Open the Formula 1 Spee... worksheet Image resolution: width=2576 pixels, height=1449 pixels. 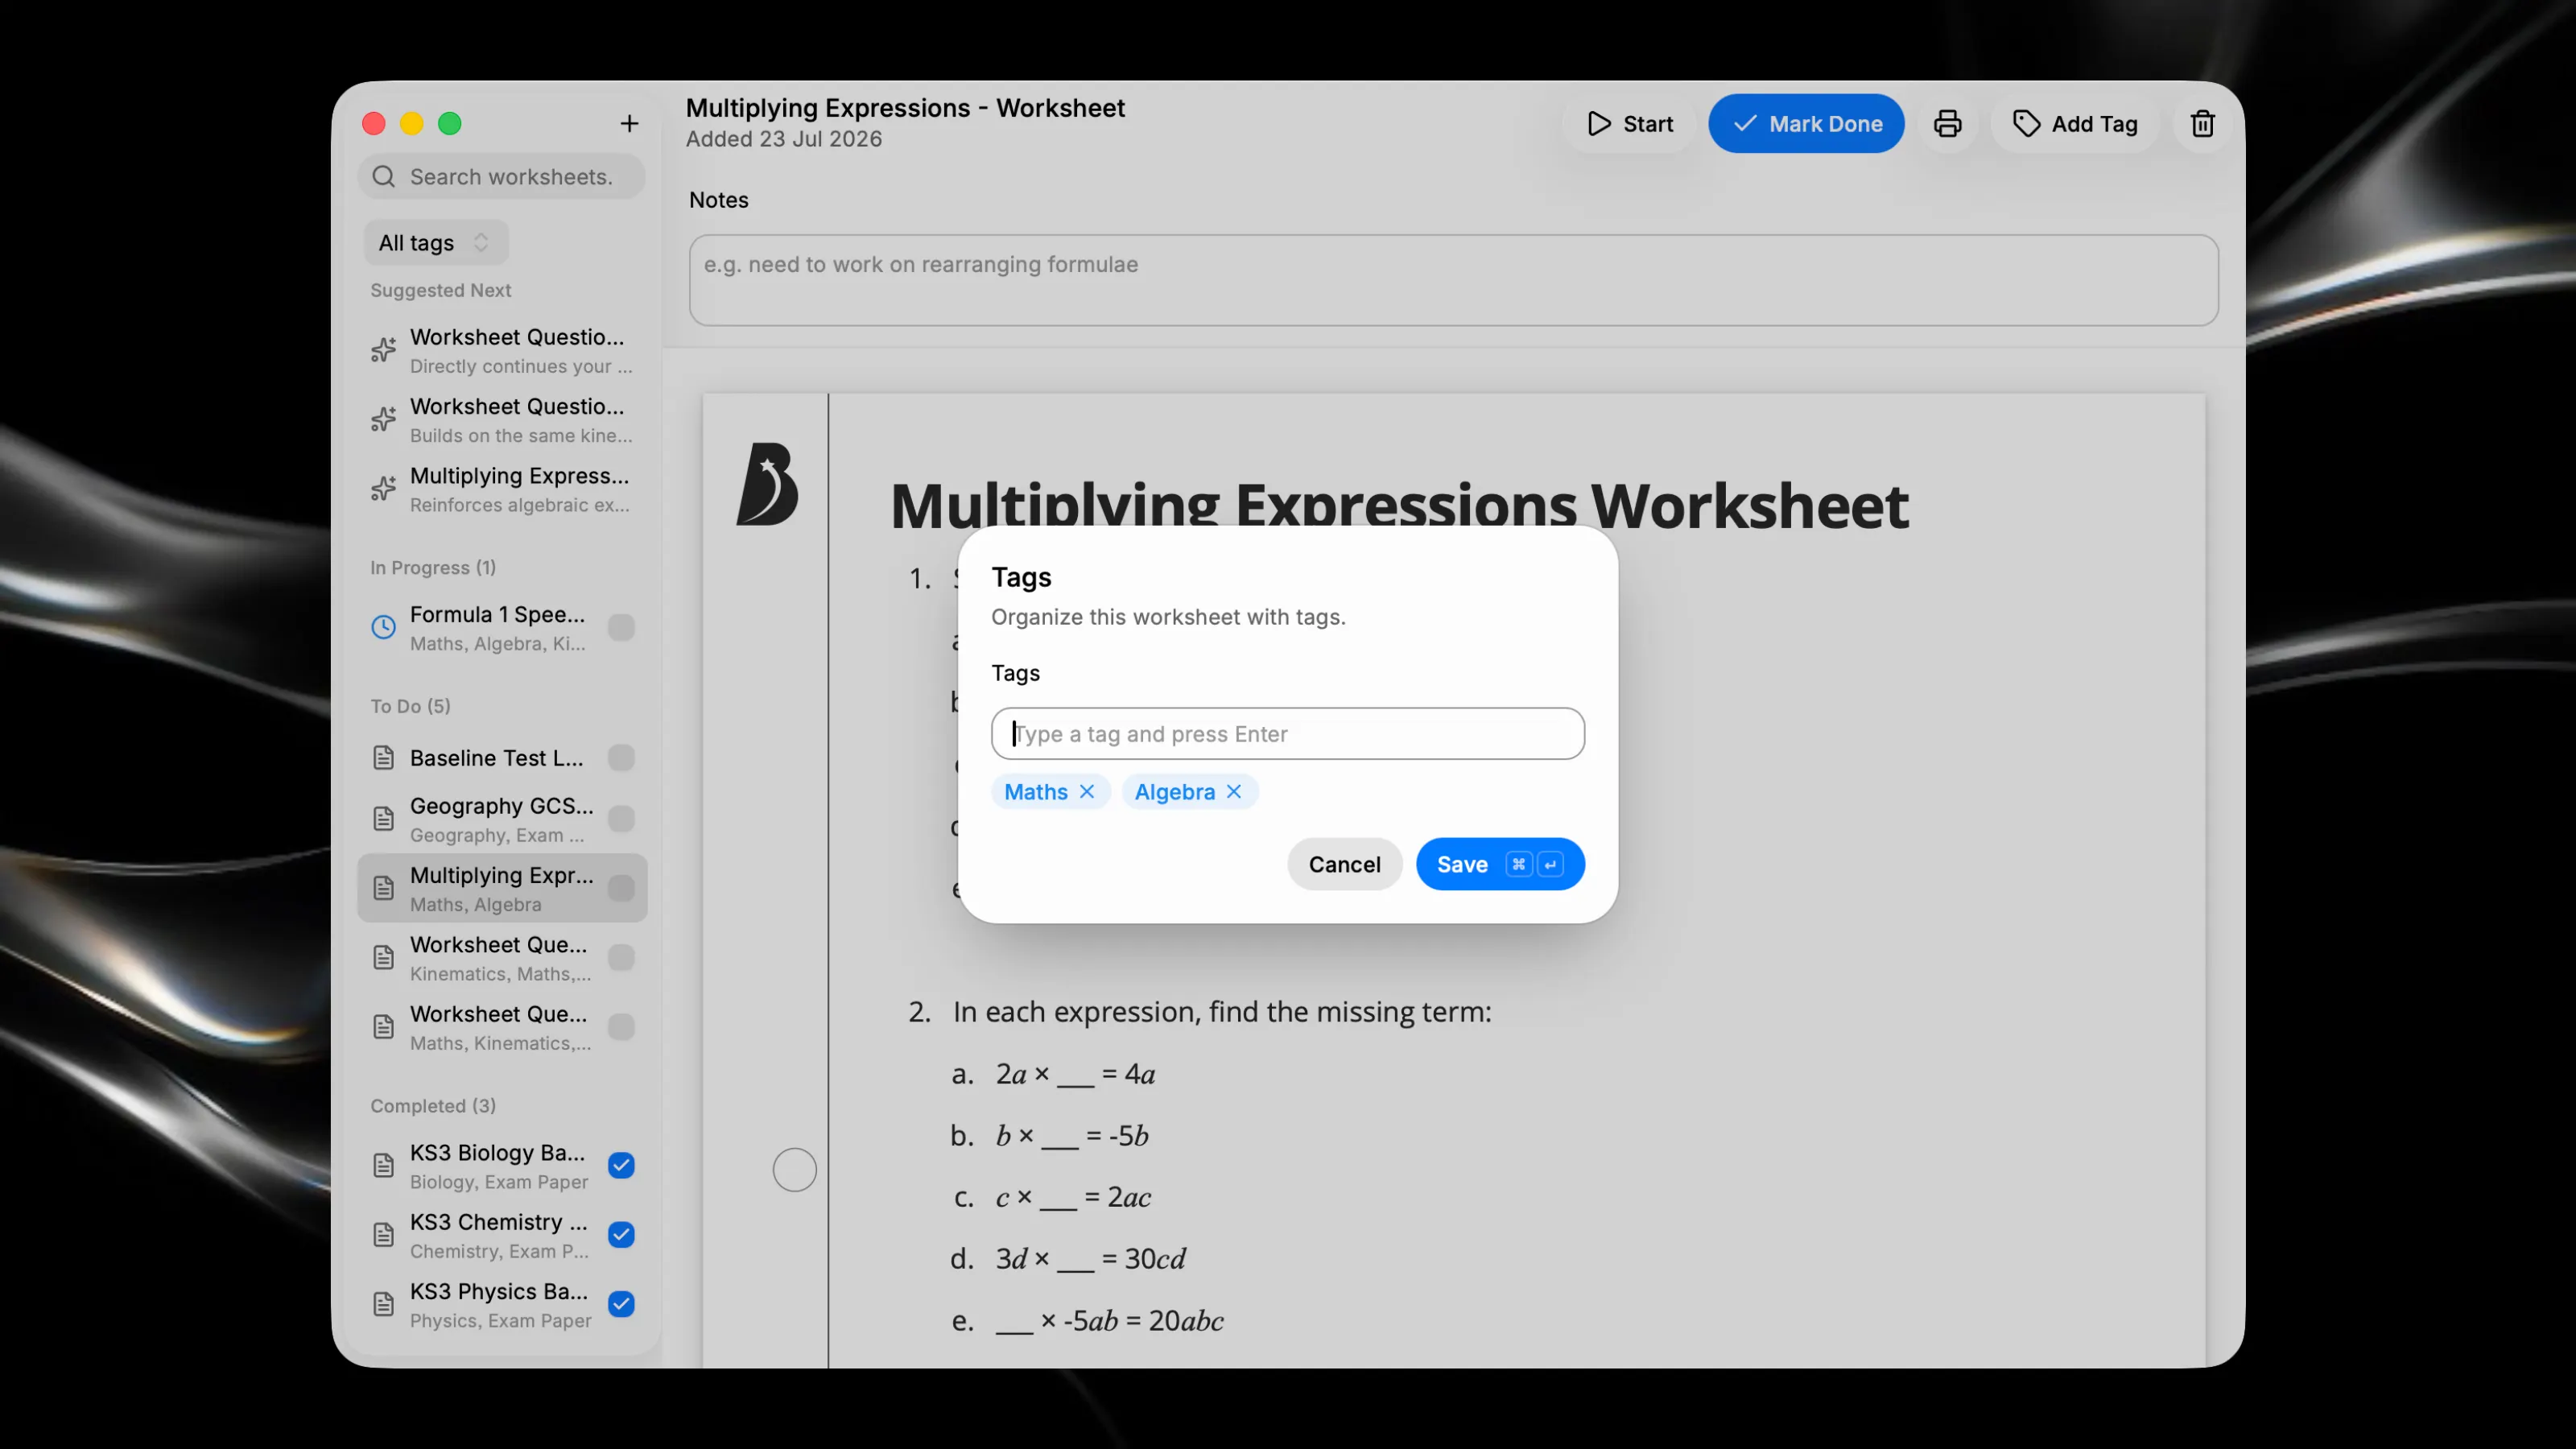[502, 627]
